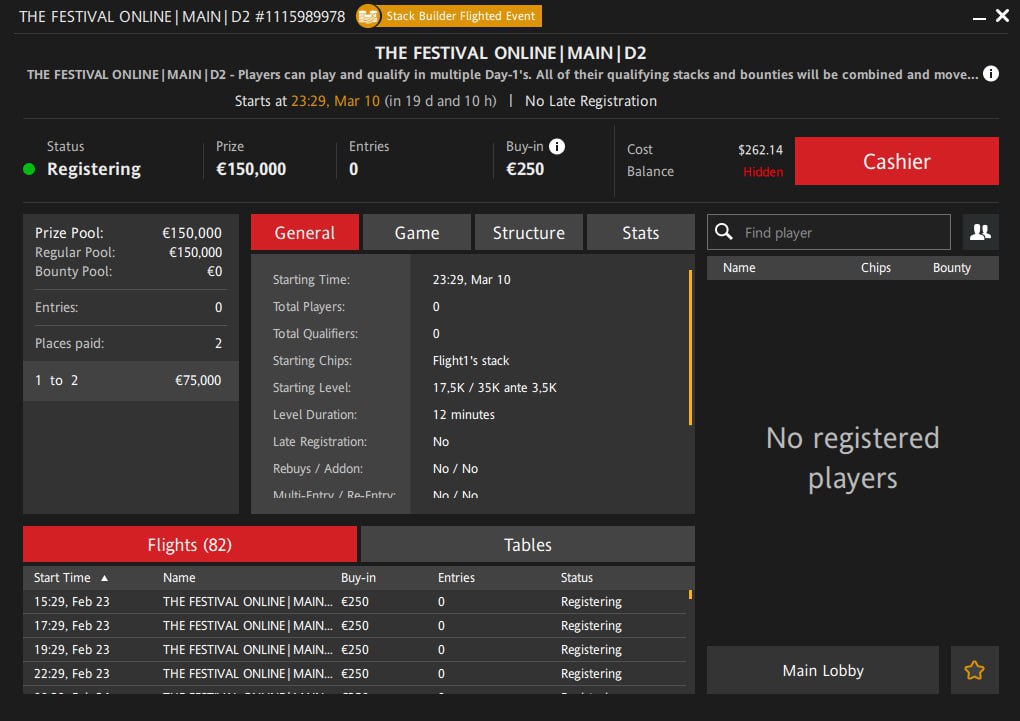Click the 'Flight1's stack' starting chips value
This screenshot has width=1020, height=721.
pyautogui.click(x=471, y=360)
